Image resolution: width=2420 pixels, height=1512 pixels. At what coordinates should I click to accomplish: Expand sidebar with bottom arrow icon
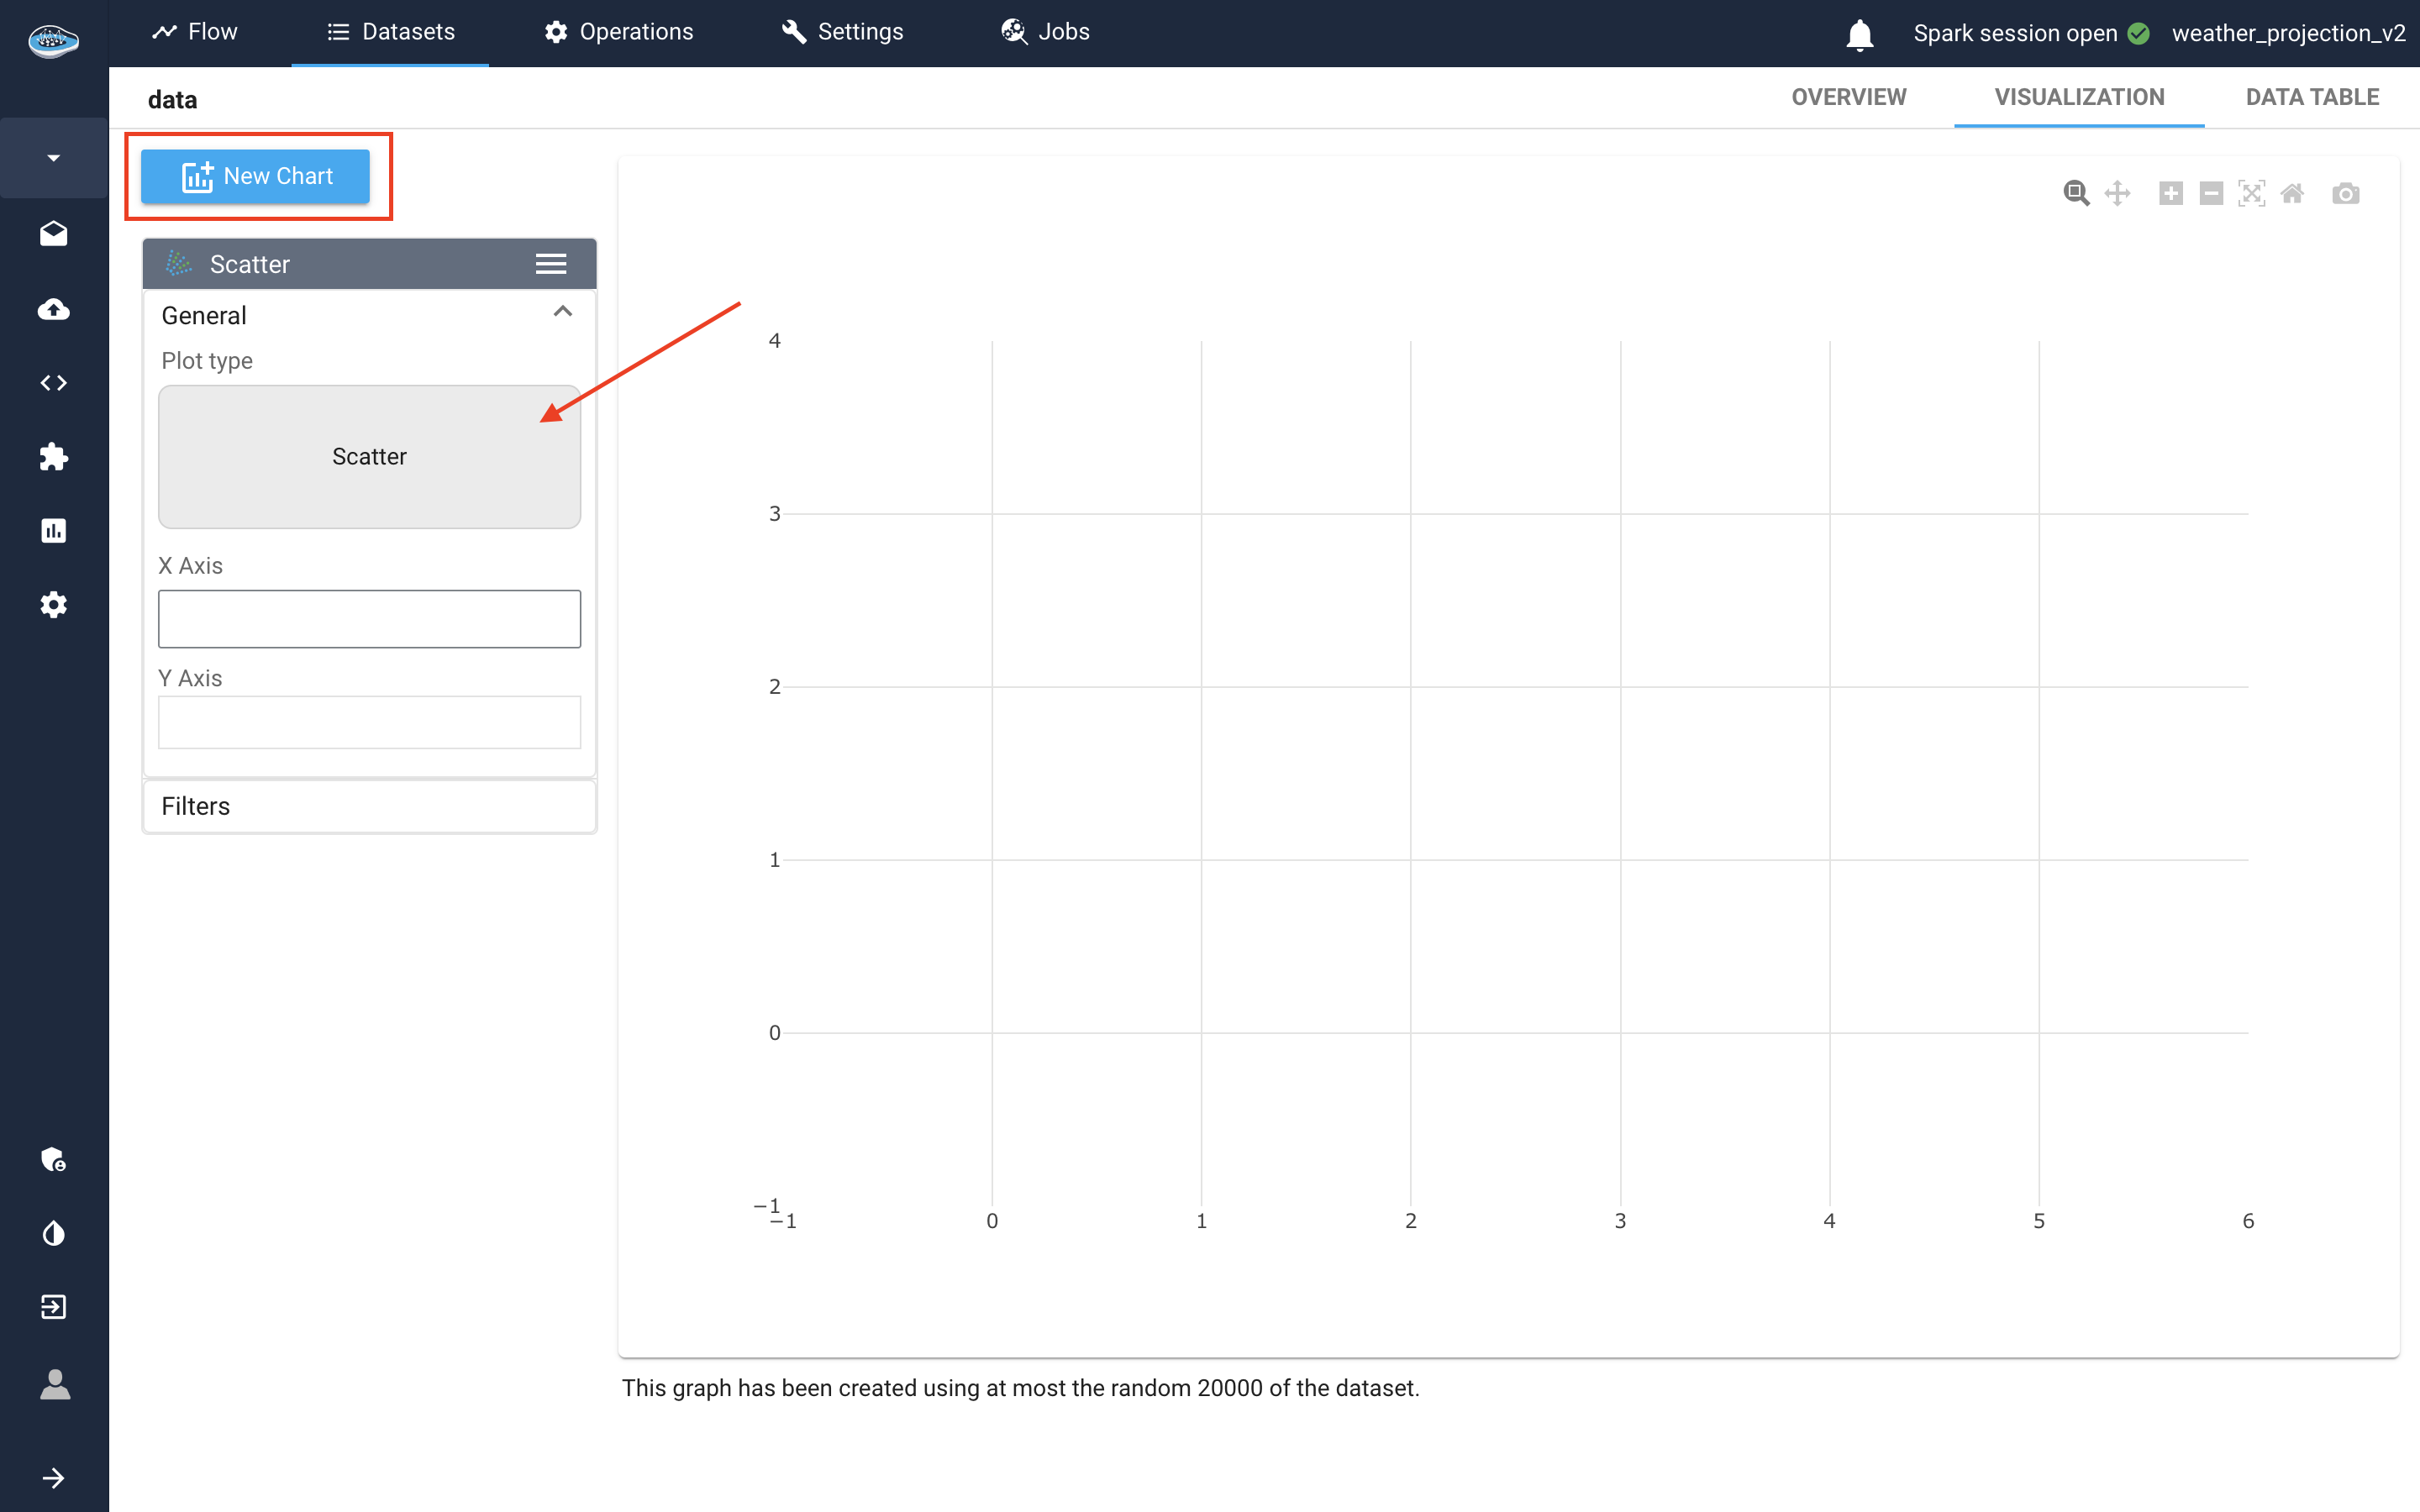[x=54, y=1477]
